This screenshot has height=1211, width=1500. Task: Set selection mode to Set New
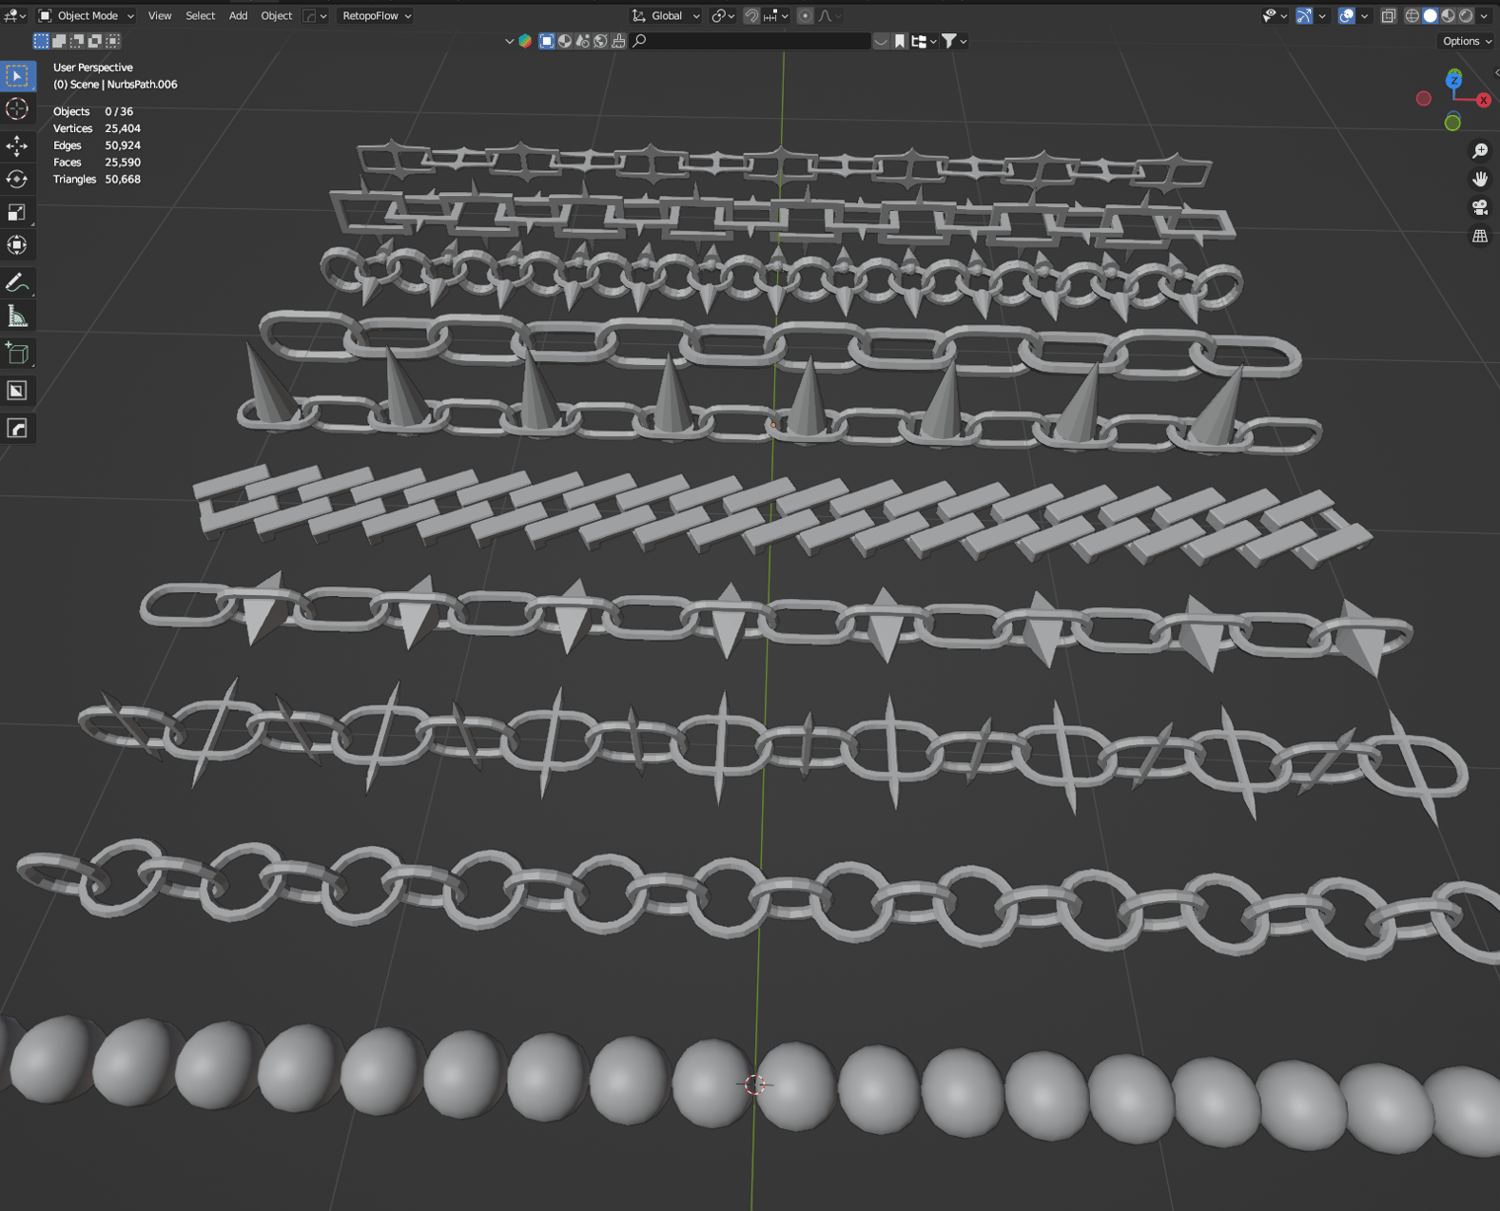coord(41,41)
